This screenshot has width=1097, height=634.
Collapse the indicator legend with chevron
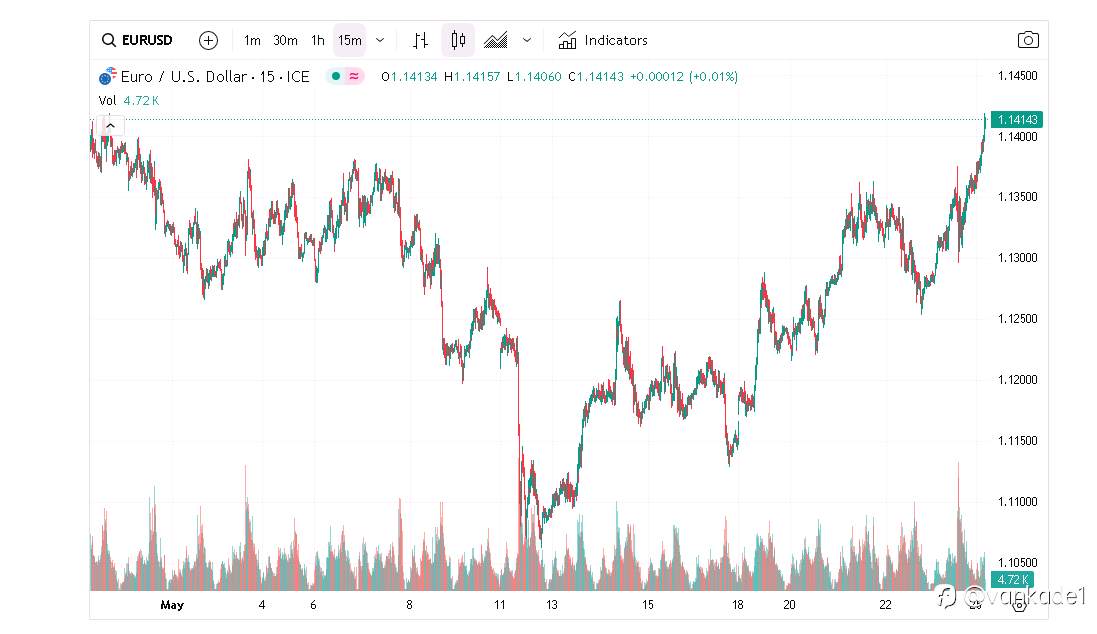pyautogui.click(x=111, y=126)
